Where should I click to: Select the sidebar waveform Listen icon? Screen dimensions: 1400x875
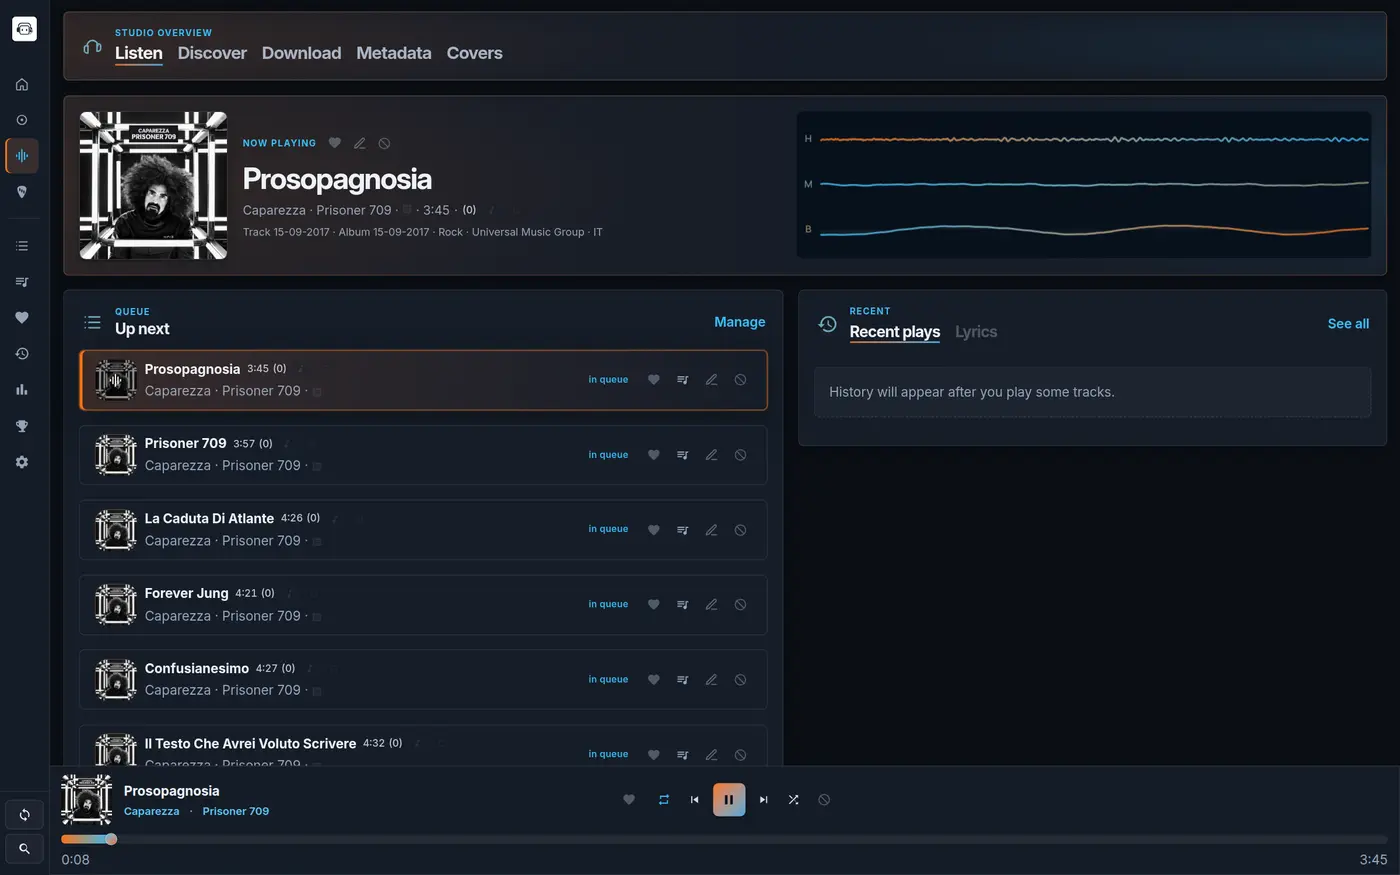tap(22, 156)
